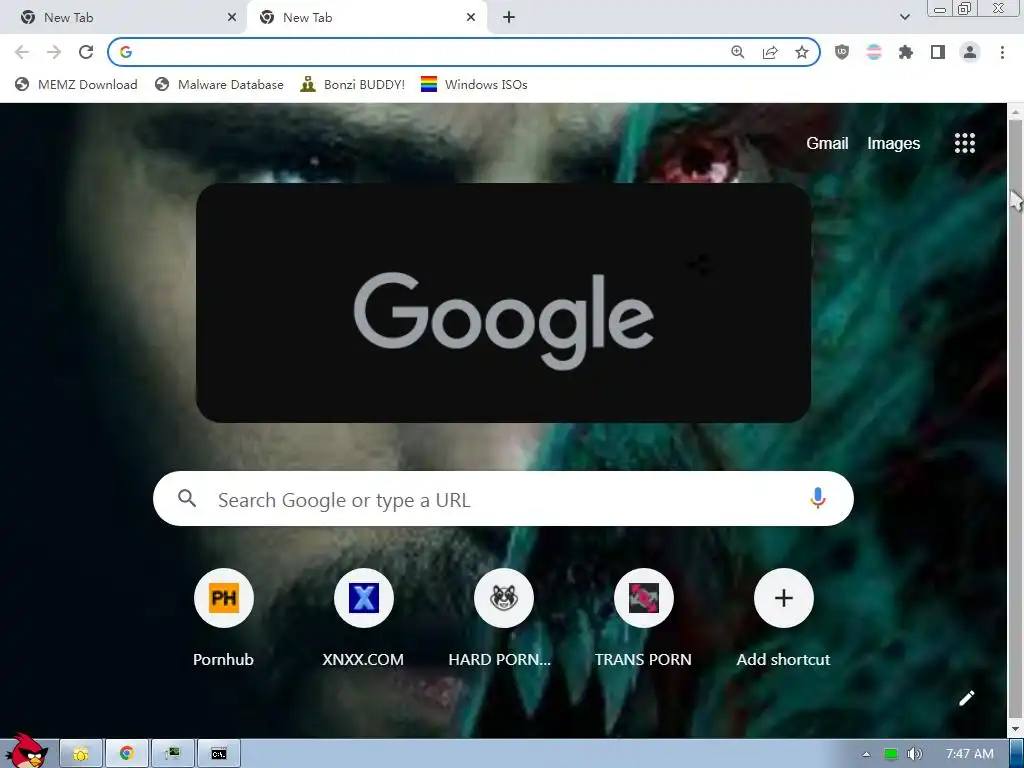Reload the page

86,52
